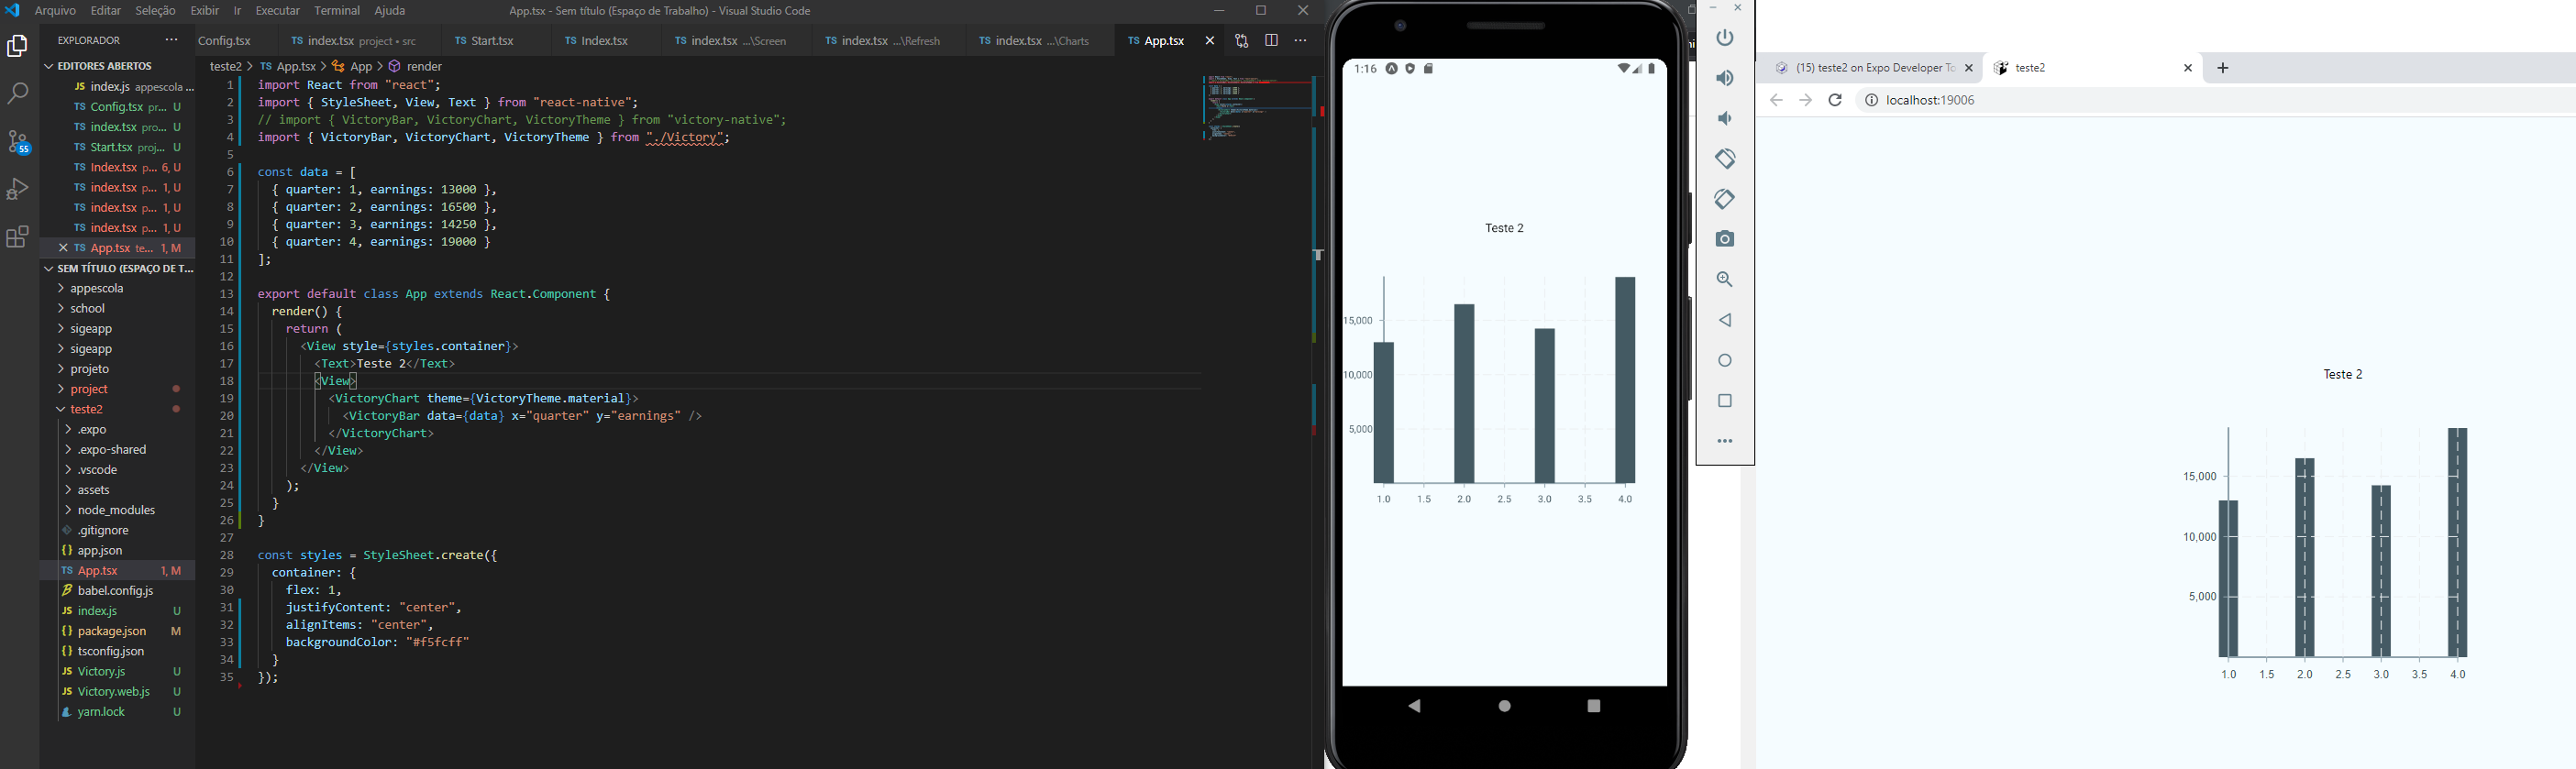The height and width of the screenshot is (769, 2576).
Task: Open yarn.lock in explorer tree
Action: click(118, 712)
